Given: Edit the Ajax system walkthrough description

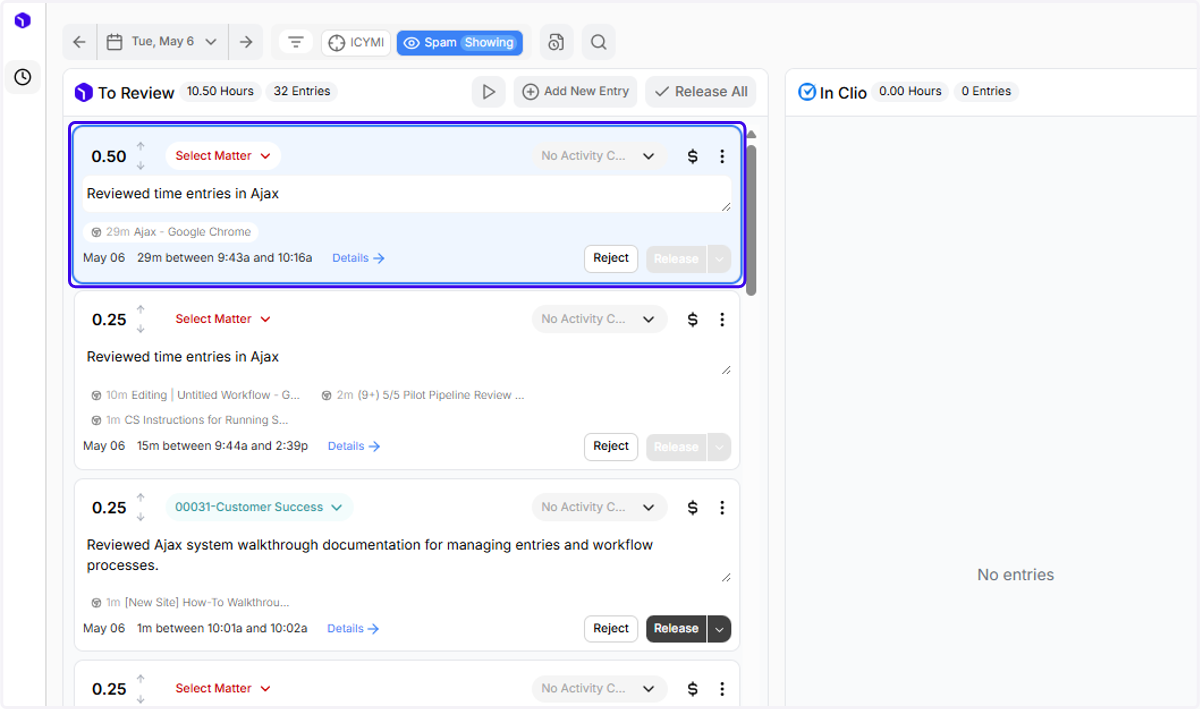Looking at the screenshot, I should (407, 556).
